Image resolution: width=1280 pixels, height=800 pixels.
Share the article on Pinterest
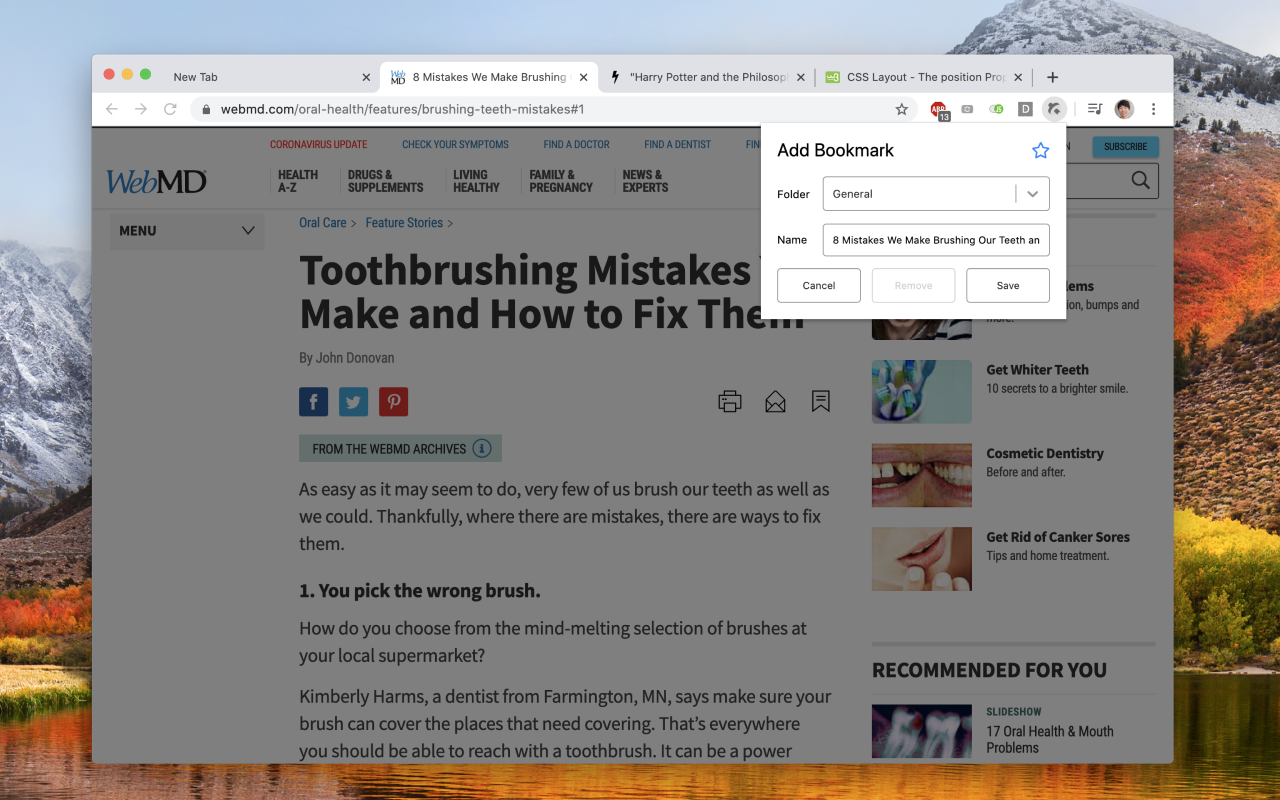click(x=393, y=402)
